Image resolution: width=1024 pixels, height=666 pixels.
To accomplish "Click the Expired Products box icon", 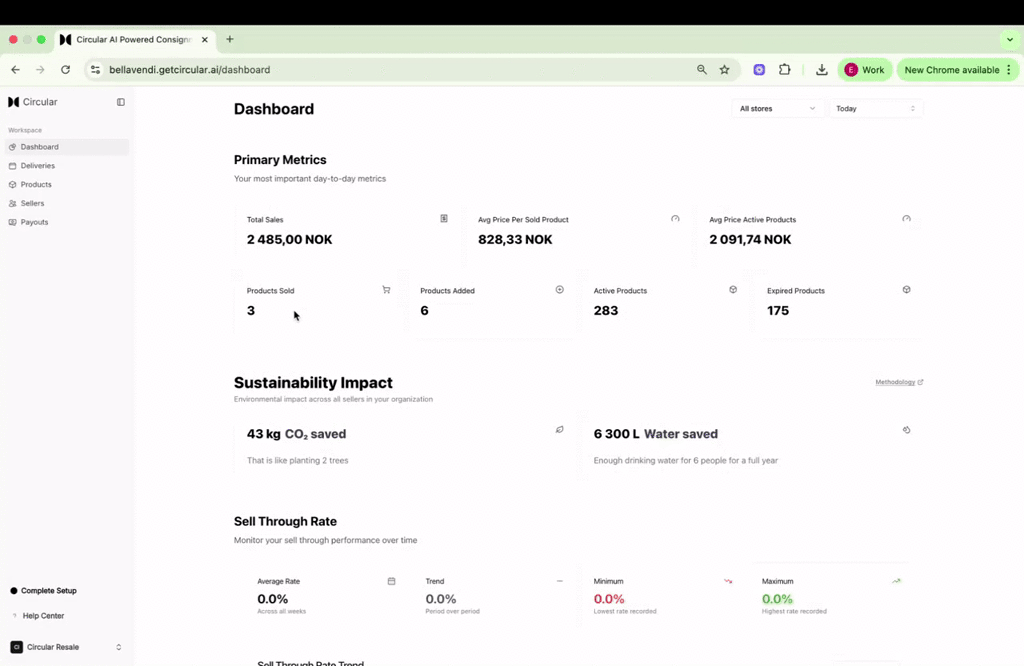I will click(x=906, y=289).
